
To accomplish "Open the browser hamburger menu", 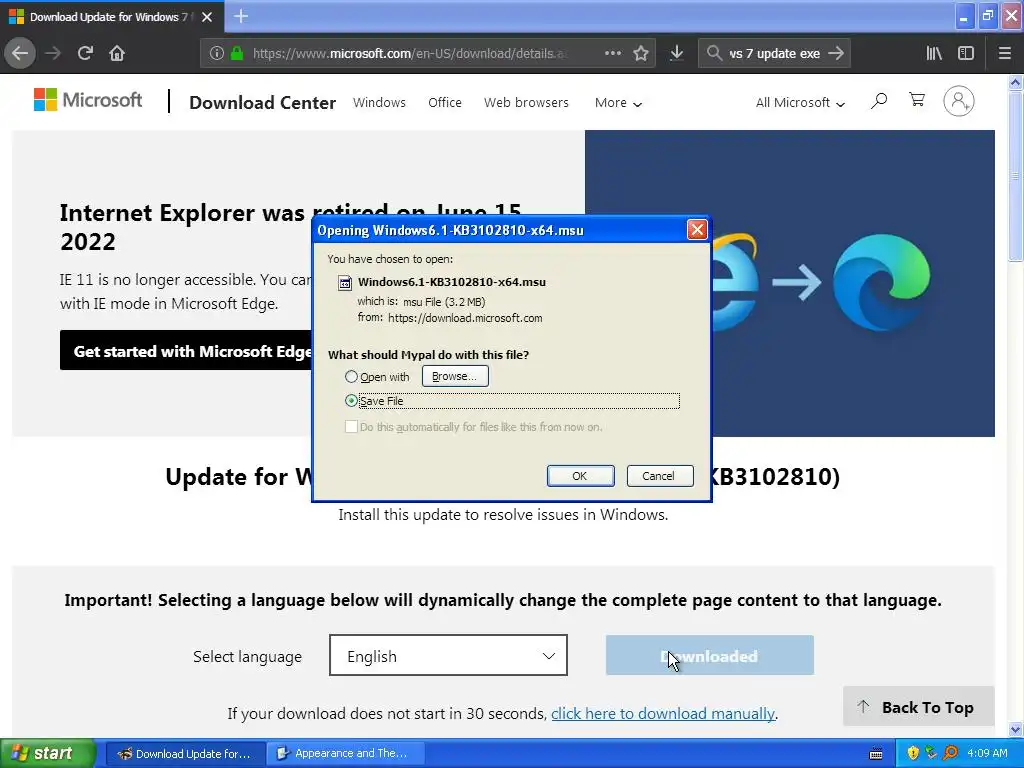I will (1005, 53).
